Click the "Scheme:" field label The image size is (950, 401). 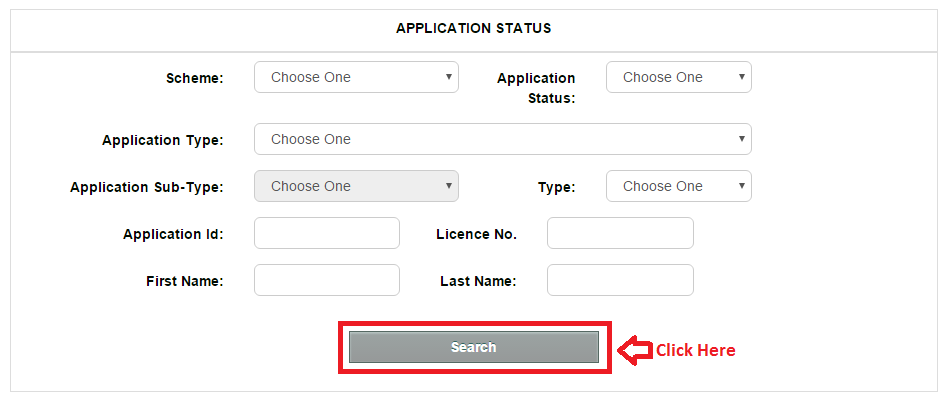pos(195,78)
